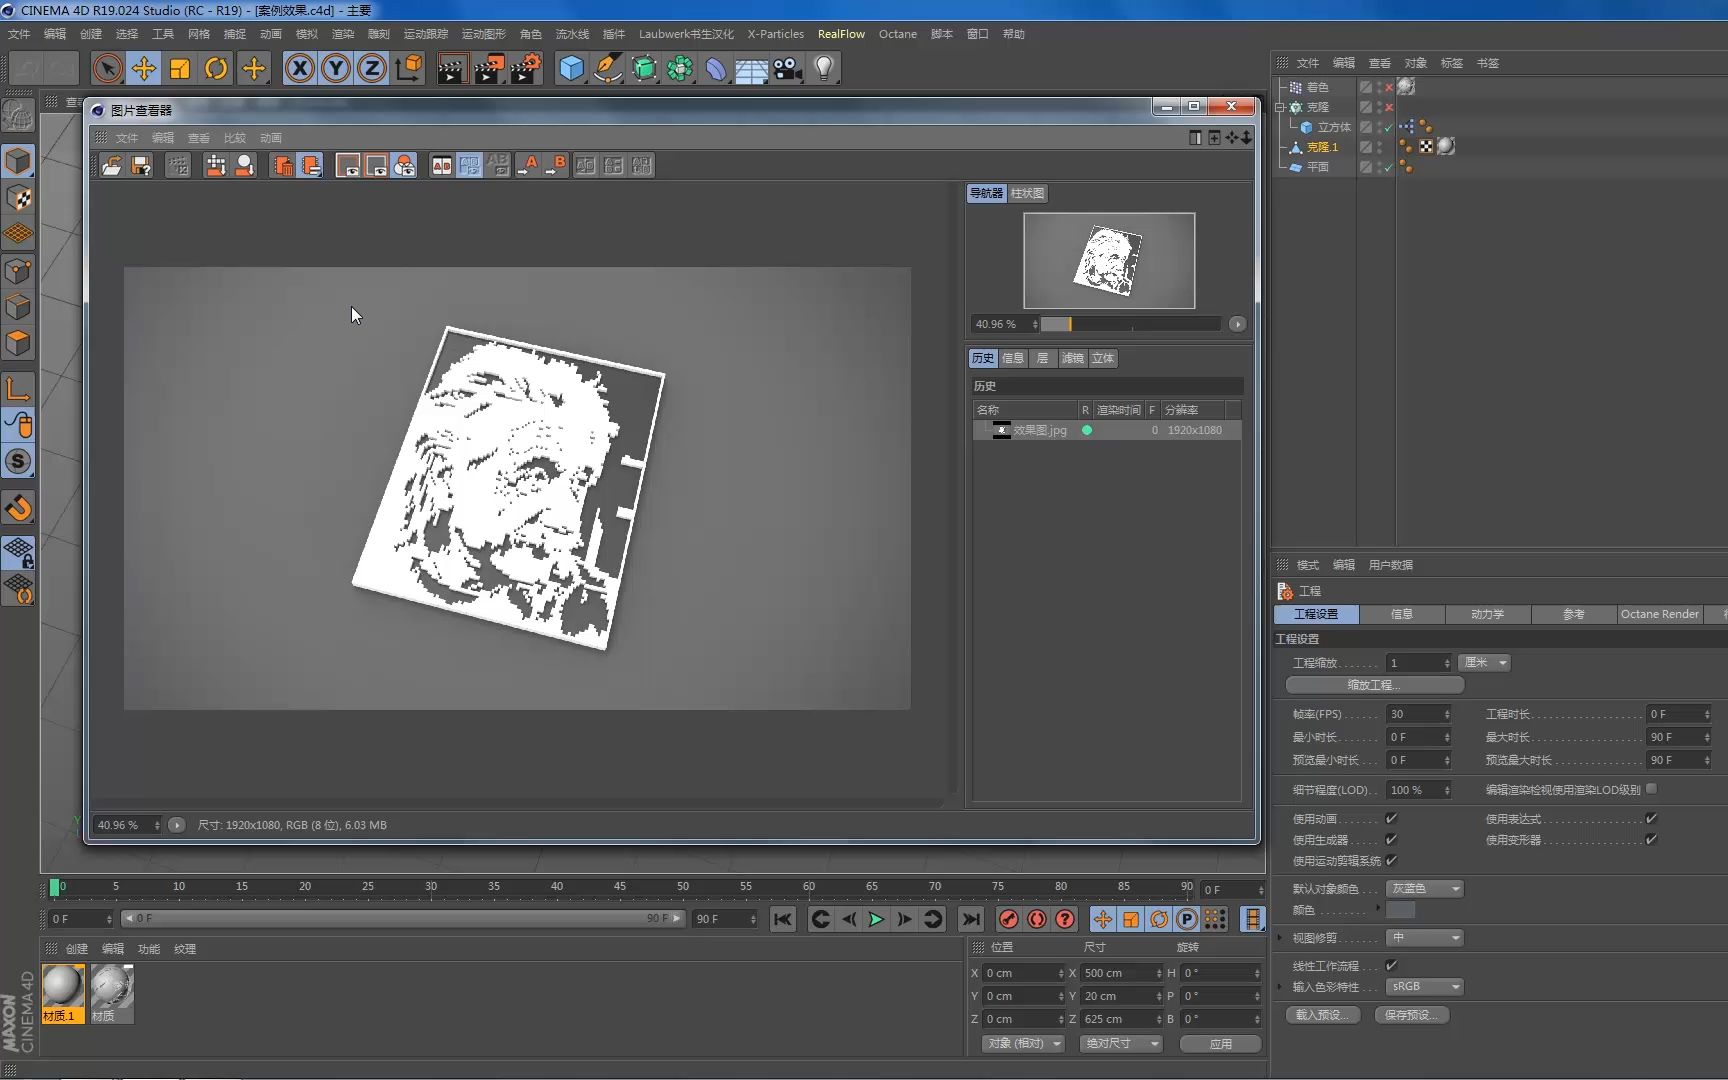
Task: Uncheck the 线性工作流程 checkbox
Action: click(x=1391, y=965)
